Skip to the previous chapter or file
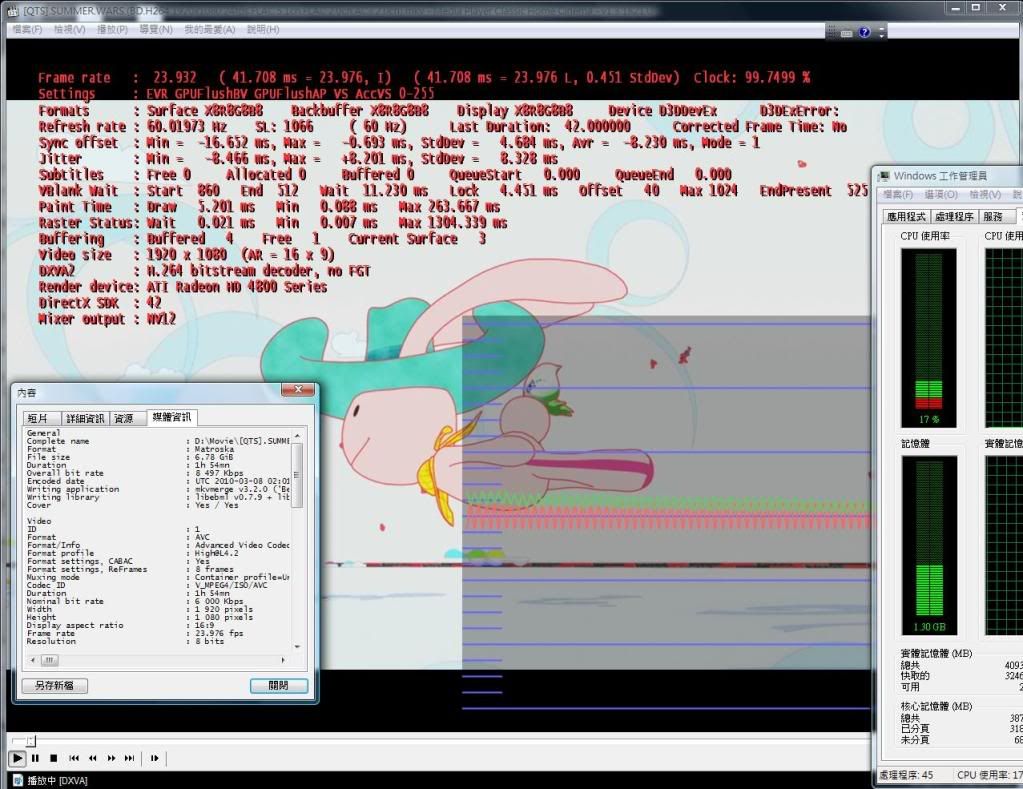 pyautogui.click(x=74, y=758)
